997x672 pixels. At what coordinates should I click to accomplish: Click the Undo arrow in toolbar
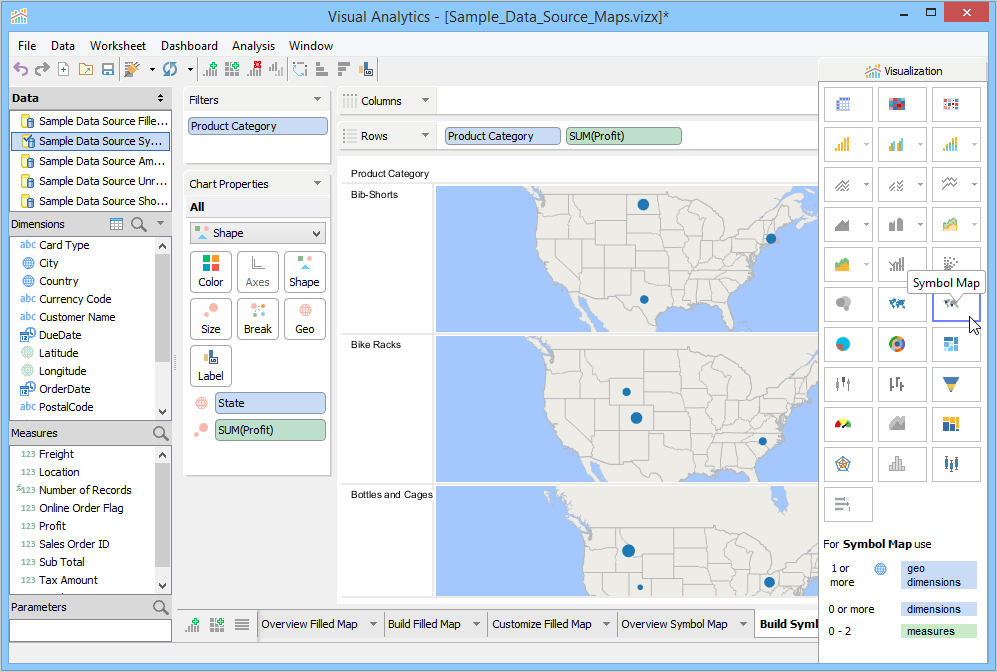click(20, 69)
